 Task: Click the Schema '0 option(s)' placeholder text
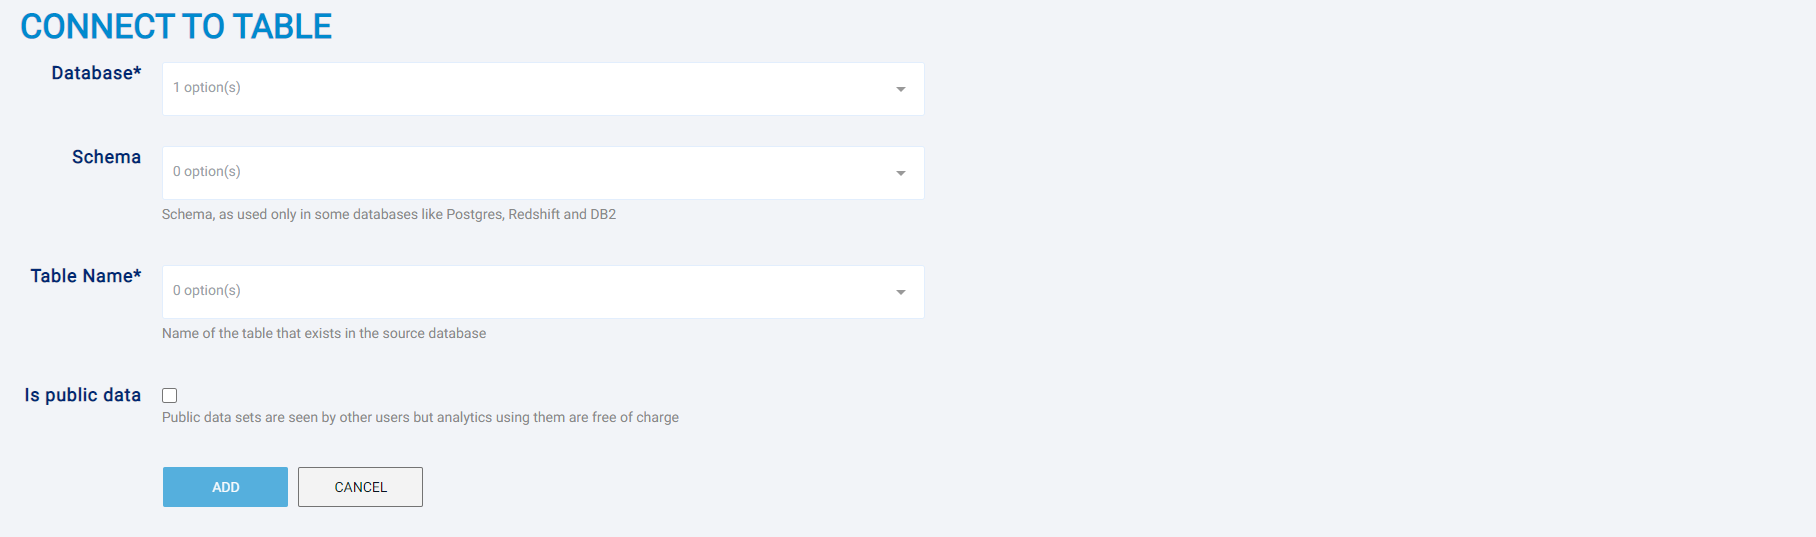click(207, 171)
